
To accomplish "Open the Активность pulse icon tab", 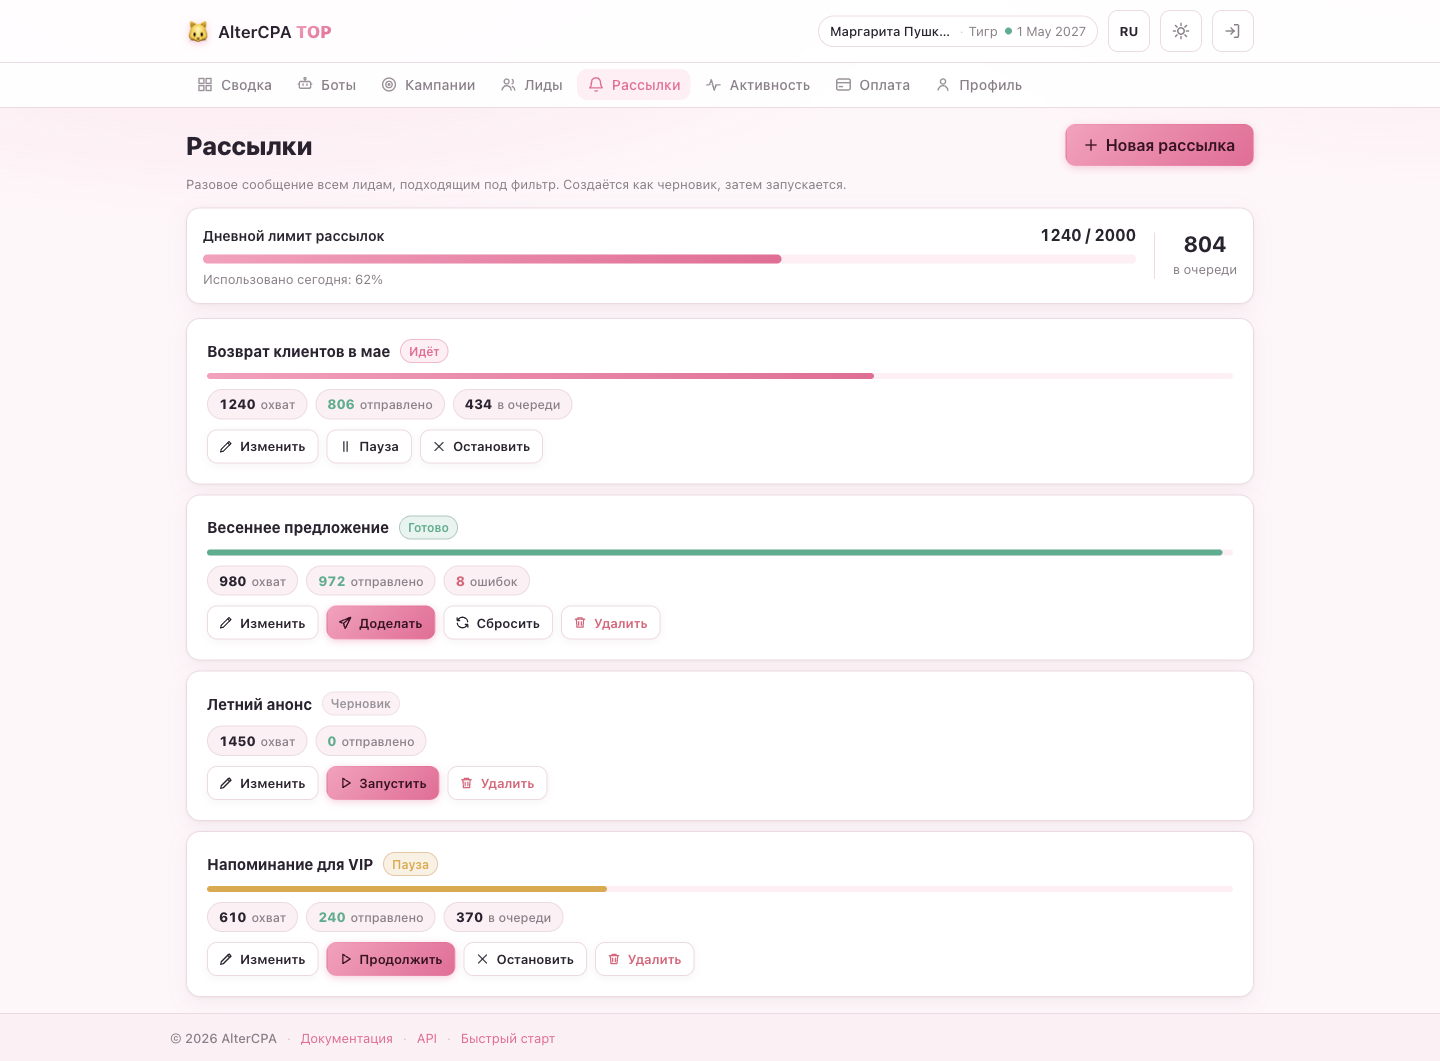I will pos(758,85).
